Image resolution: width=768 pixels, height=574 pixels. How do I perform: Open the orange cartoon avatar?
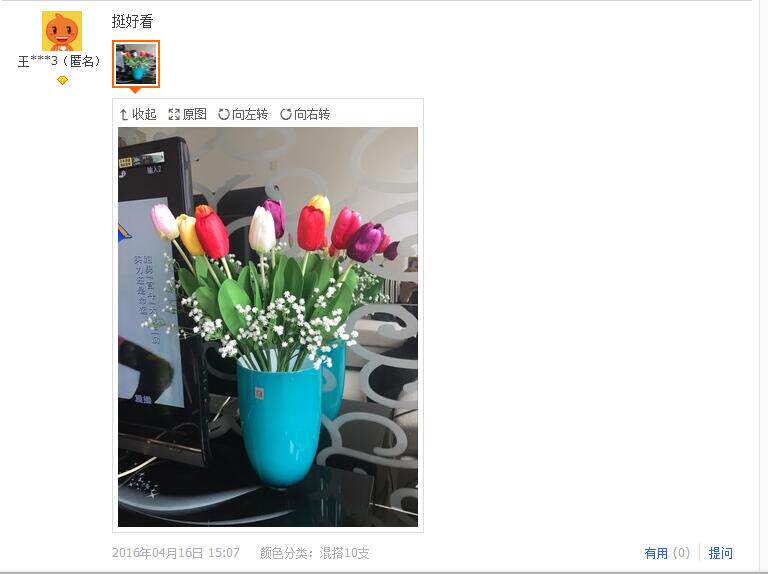pyautogui.click(x=62, y=31)
